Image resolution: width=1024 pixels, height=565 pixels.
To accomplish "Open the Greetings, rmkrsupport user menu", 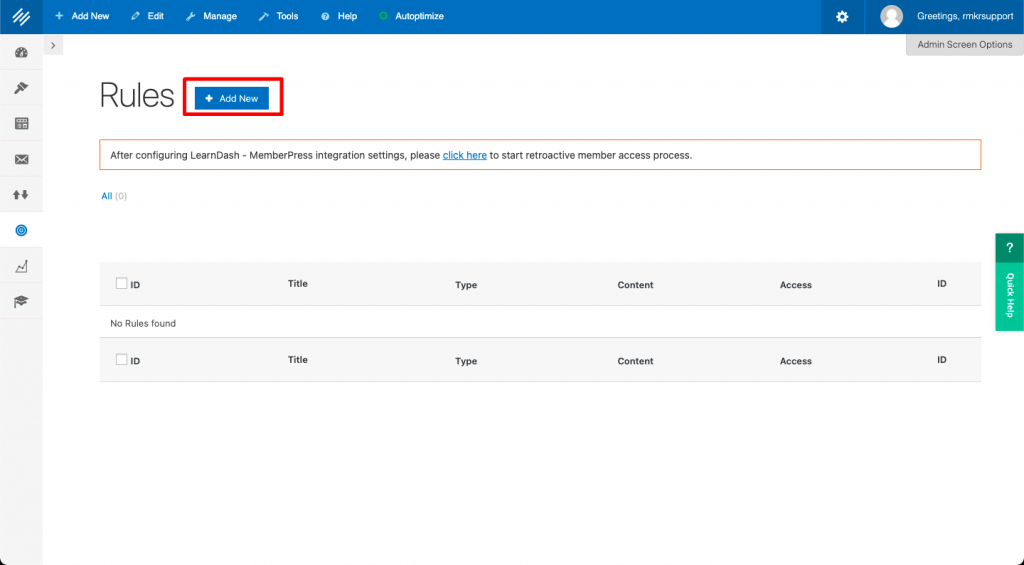I will pyautogui.click(x=946, y=17).
